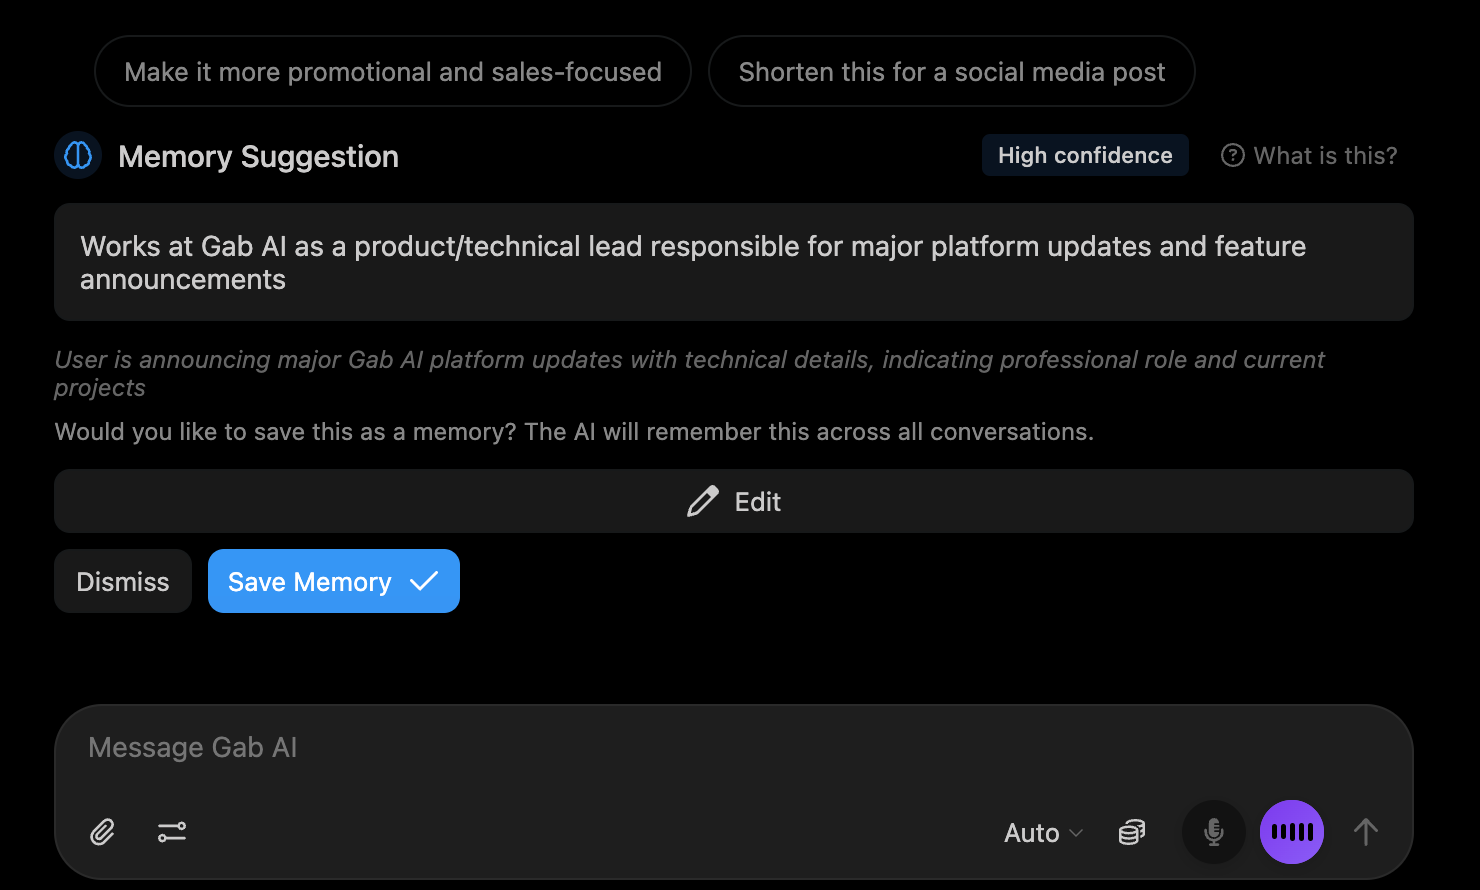The height and width of the screenshot is (890, 1480).
Task: Launch voice mode with the purple waveform button
Action: 1291,832
